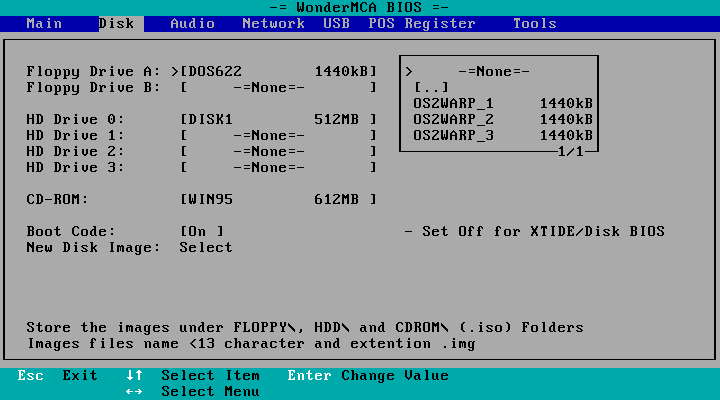Open parent folder [..] in image list
This screenshot has height=400, width=720.
(431, 87)
